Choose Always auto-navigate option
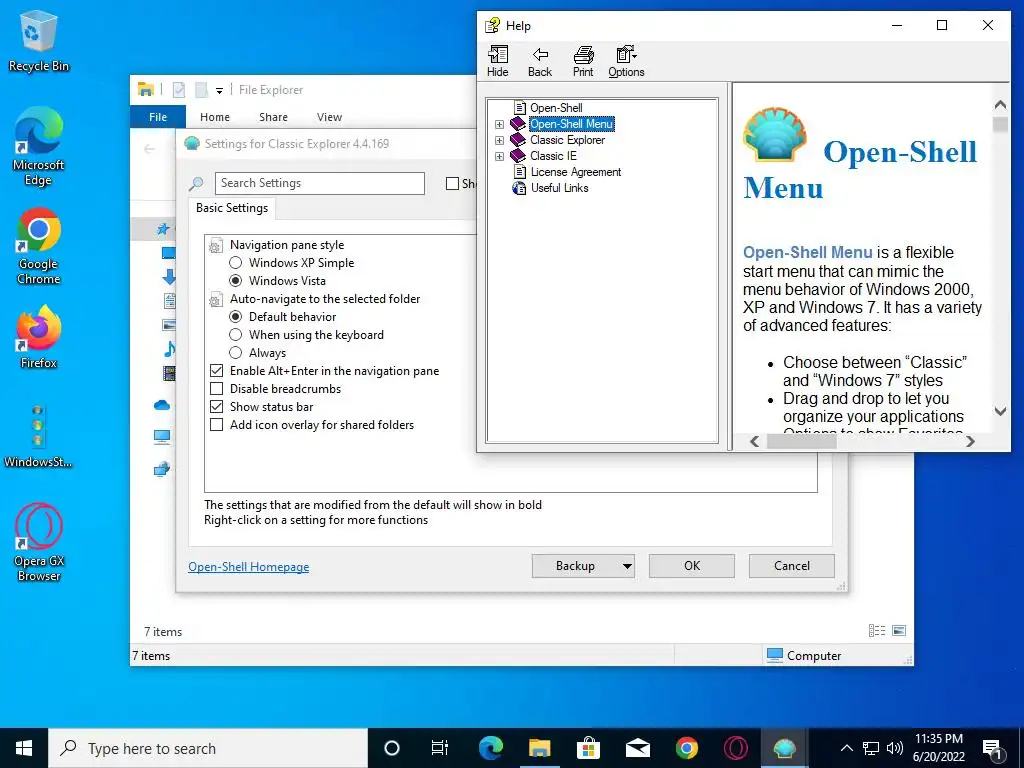1024x768 pixels. click(x=236, y=353)
